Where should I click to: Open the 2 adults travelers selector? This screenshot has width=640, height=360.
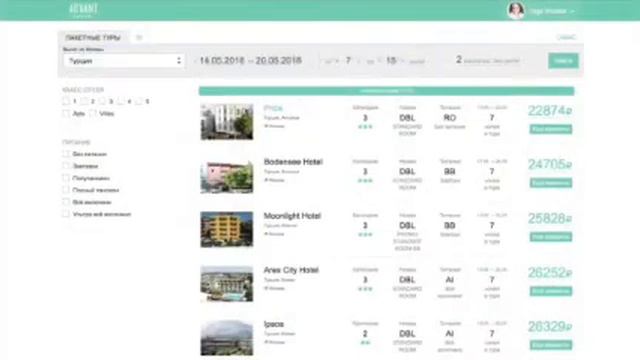pos(488,60)
